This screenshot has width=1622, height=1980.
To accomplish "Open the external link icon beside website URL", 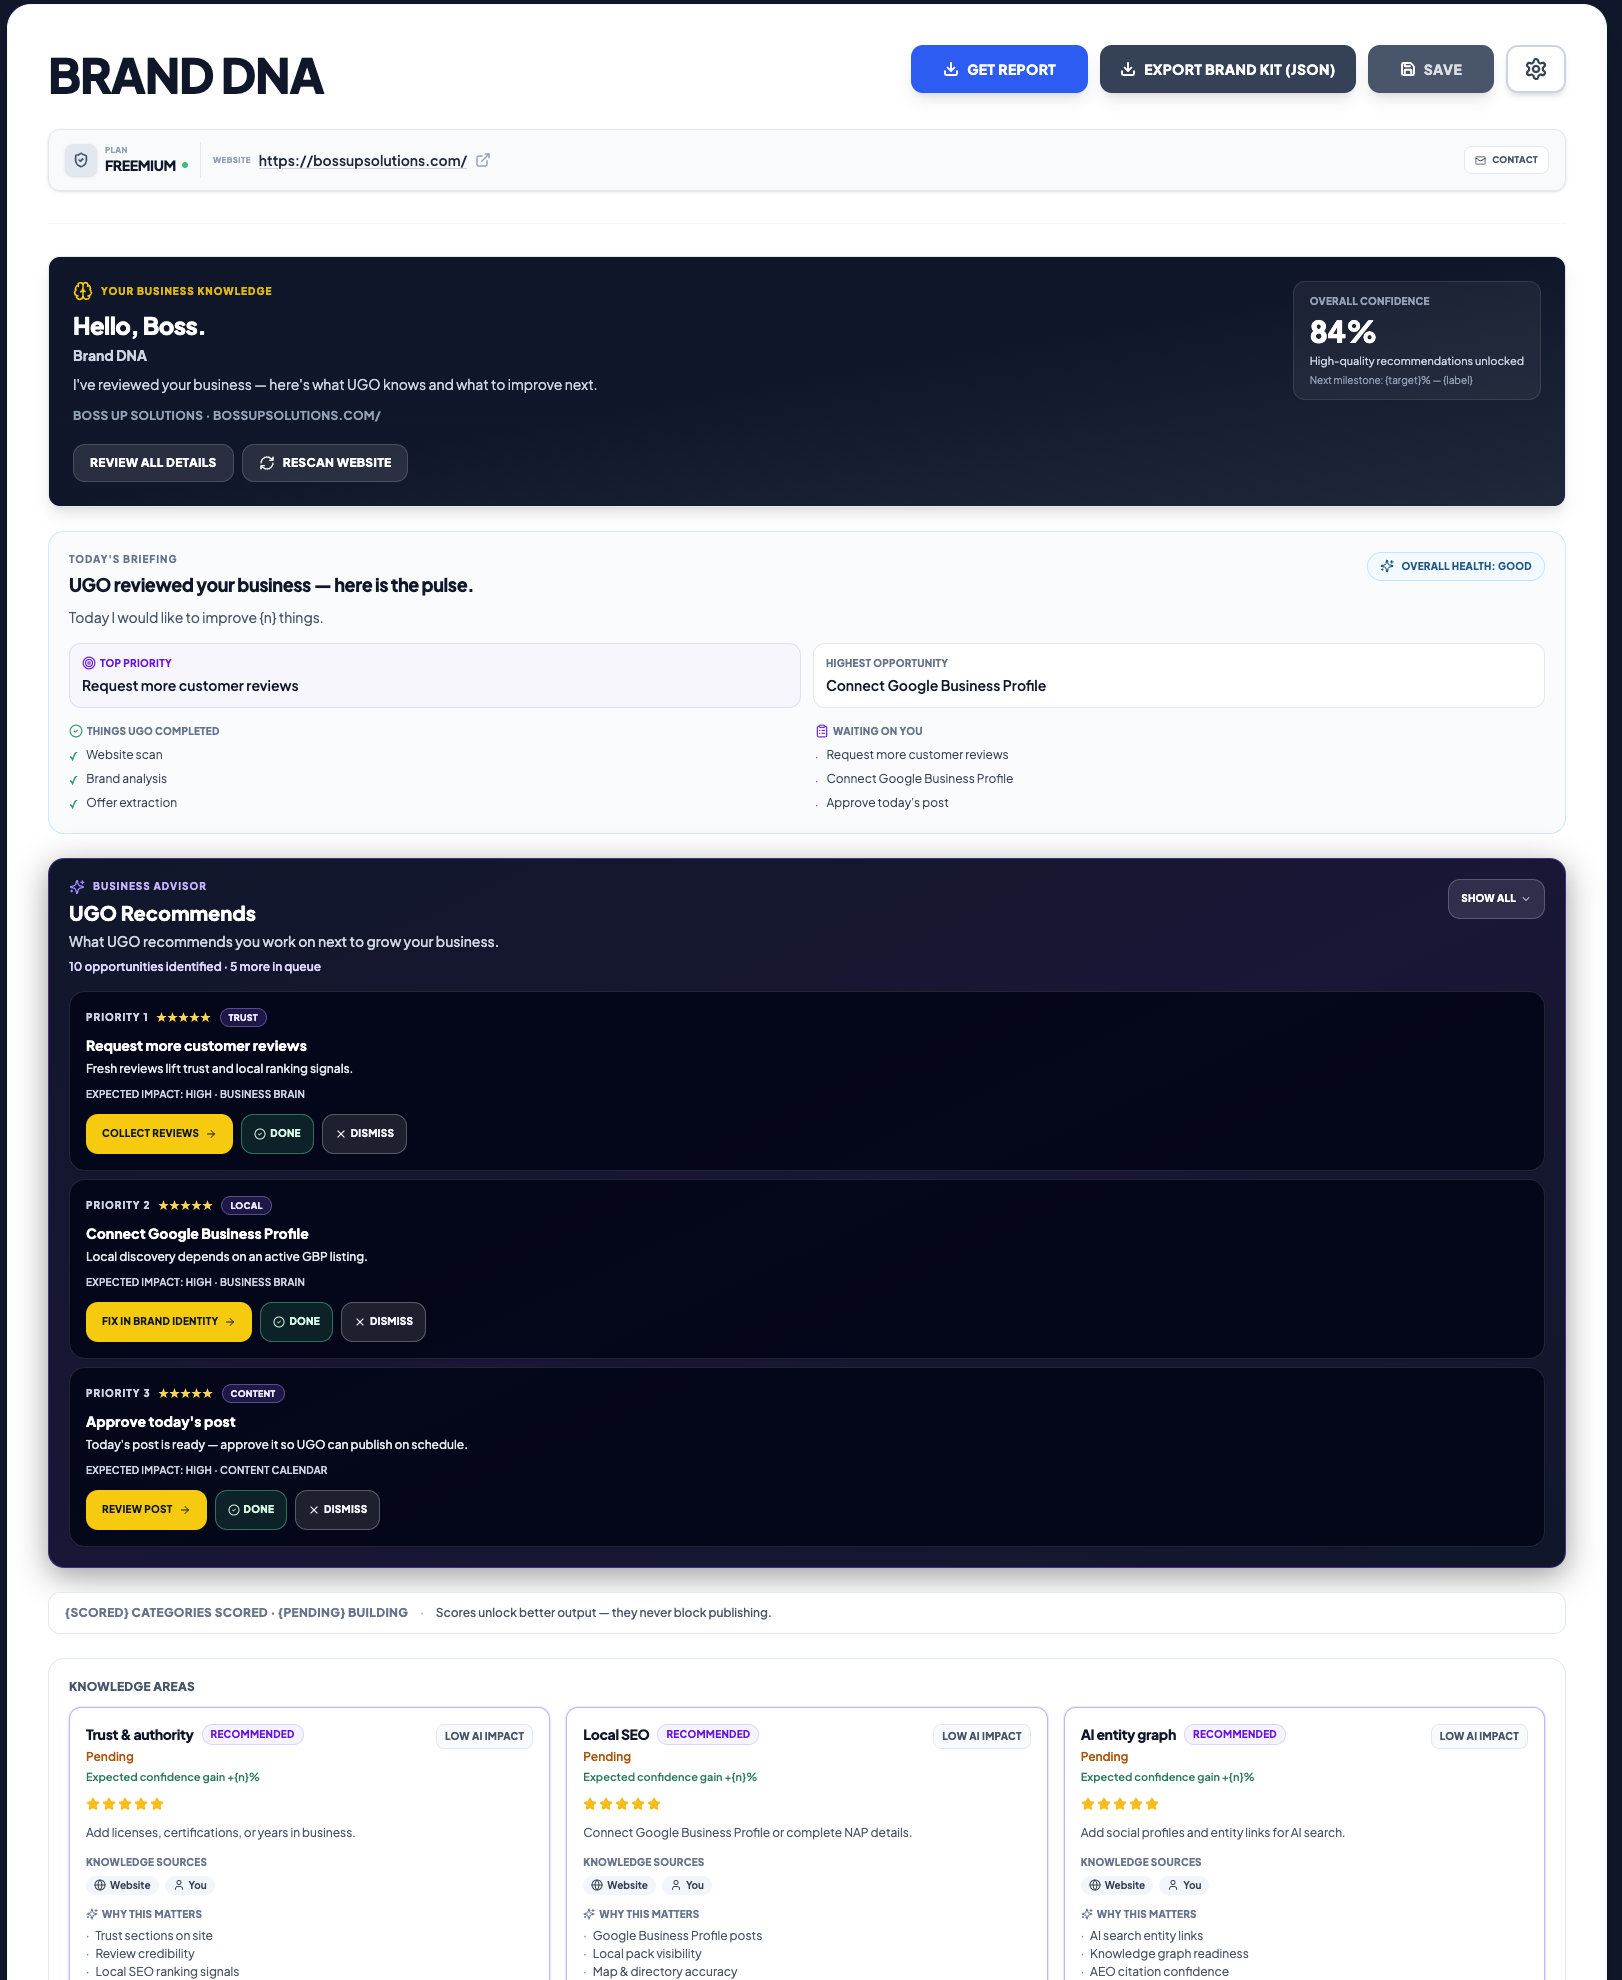I will click(483, 160).
